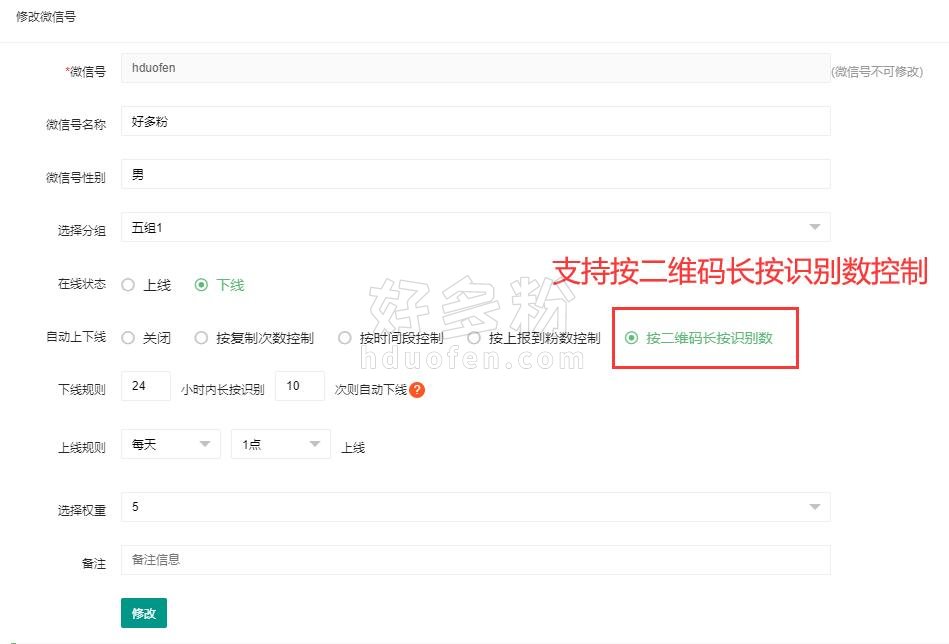Select 按复制次数控制 radio option
This screenshot has width=949, height=644.
pos(202,338)
